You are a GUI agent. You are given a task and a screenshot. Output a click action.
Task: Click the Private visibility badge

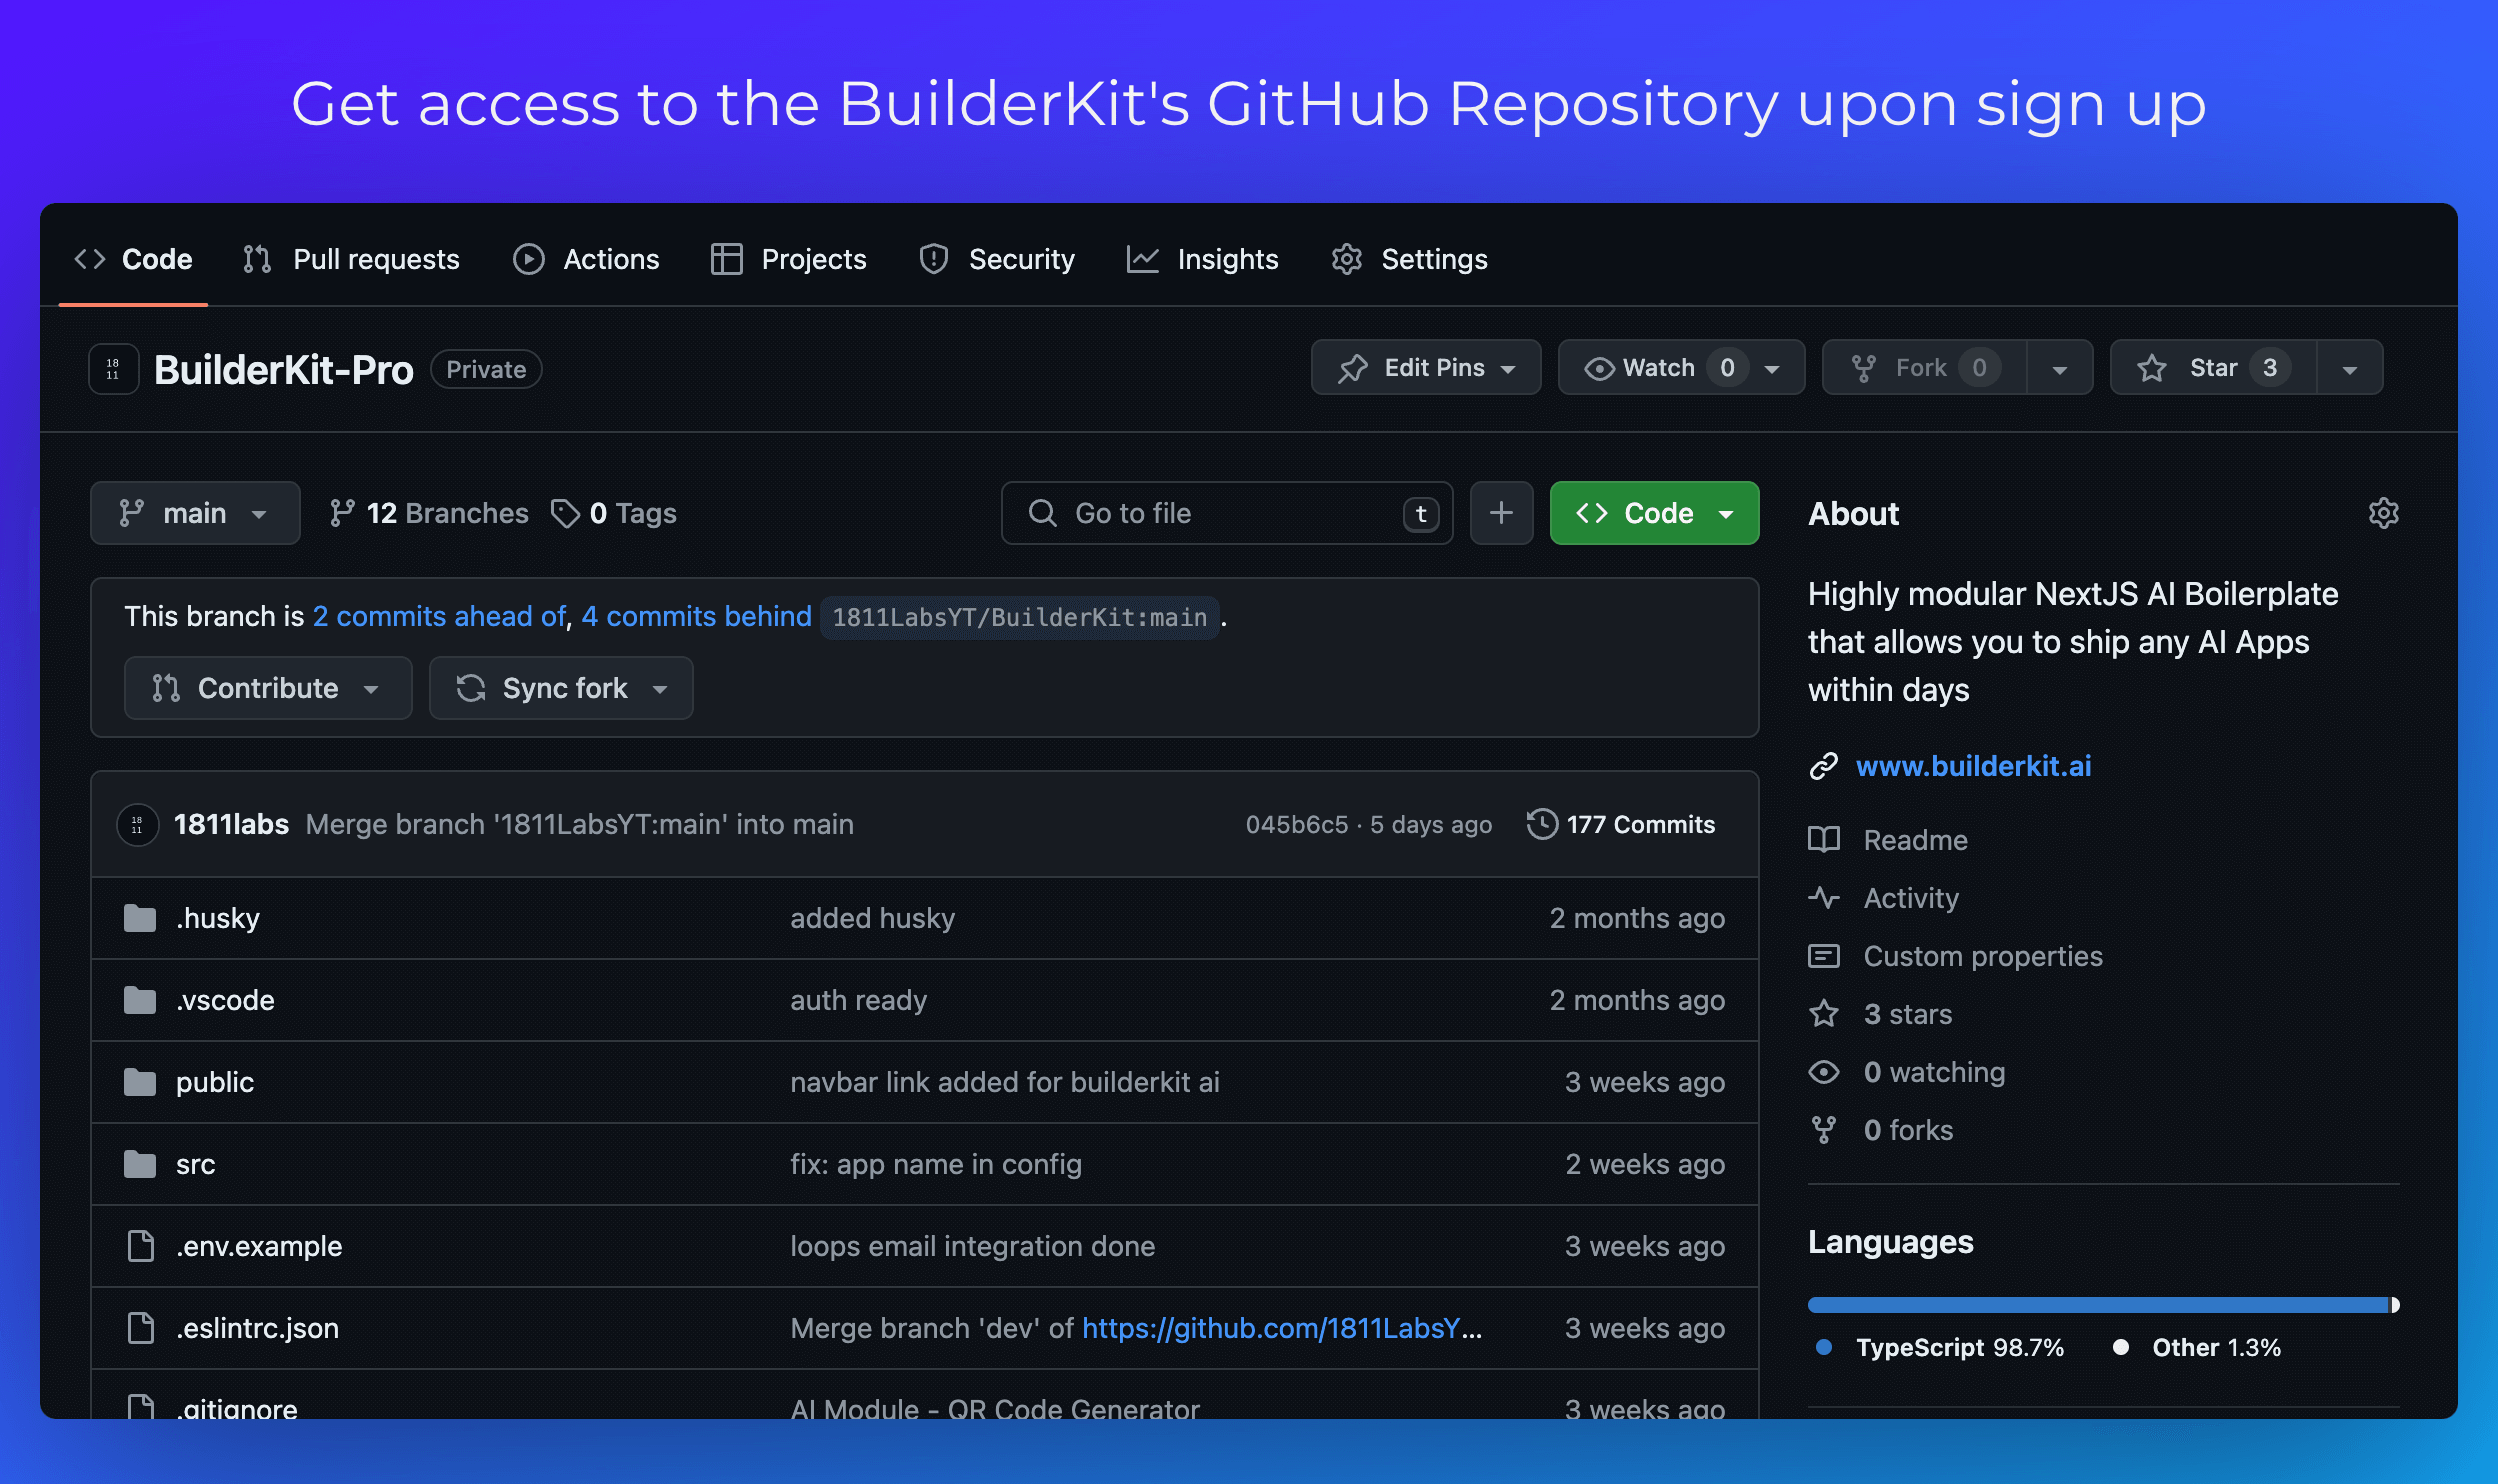486,369
